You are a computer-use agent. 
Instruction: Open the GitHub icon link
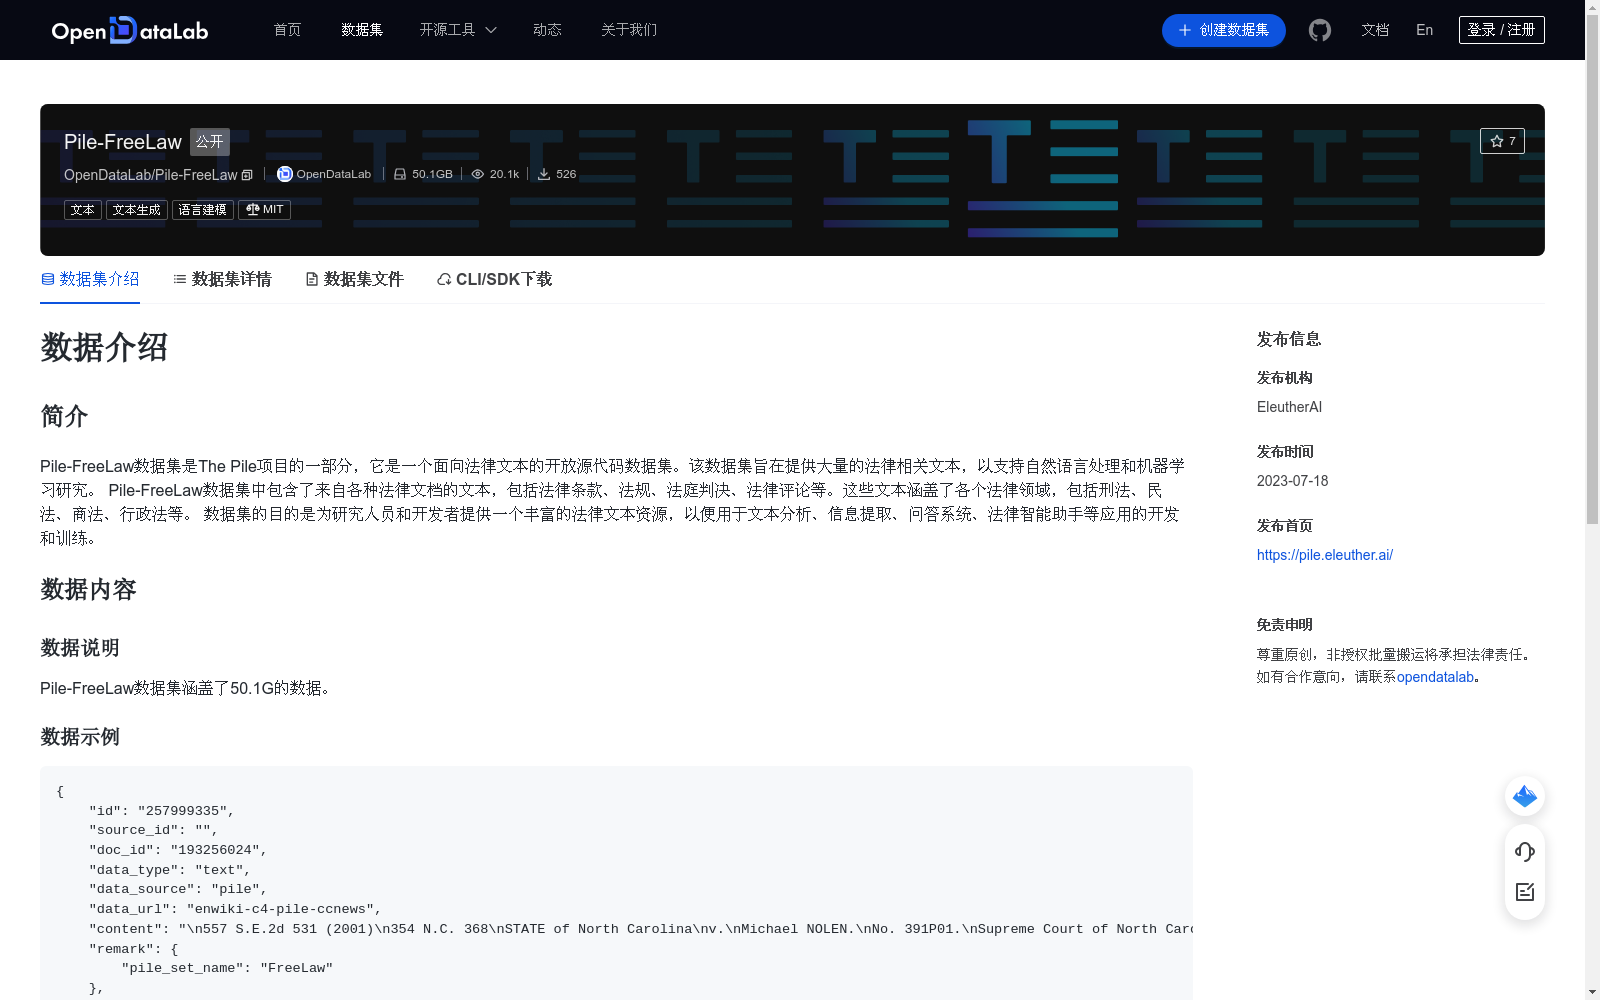[x=1320, y=30]
